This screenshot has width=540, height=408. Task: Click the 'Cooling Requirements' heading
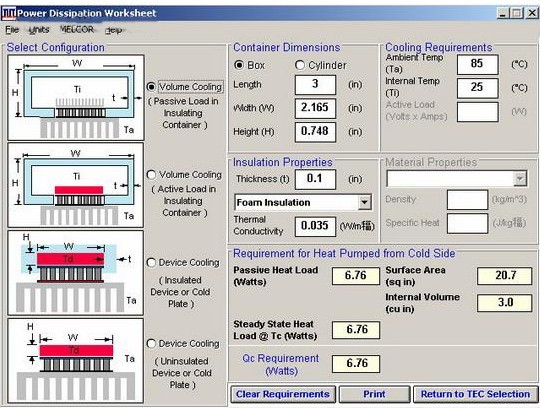[x=439, y=47]
